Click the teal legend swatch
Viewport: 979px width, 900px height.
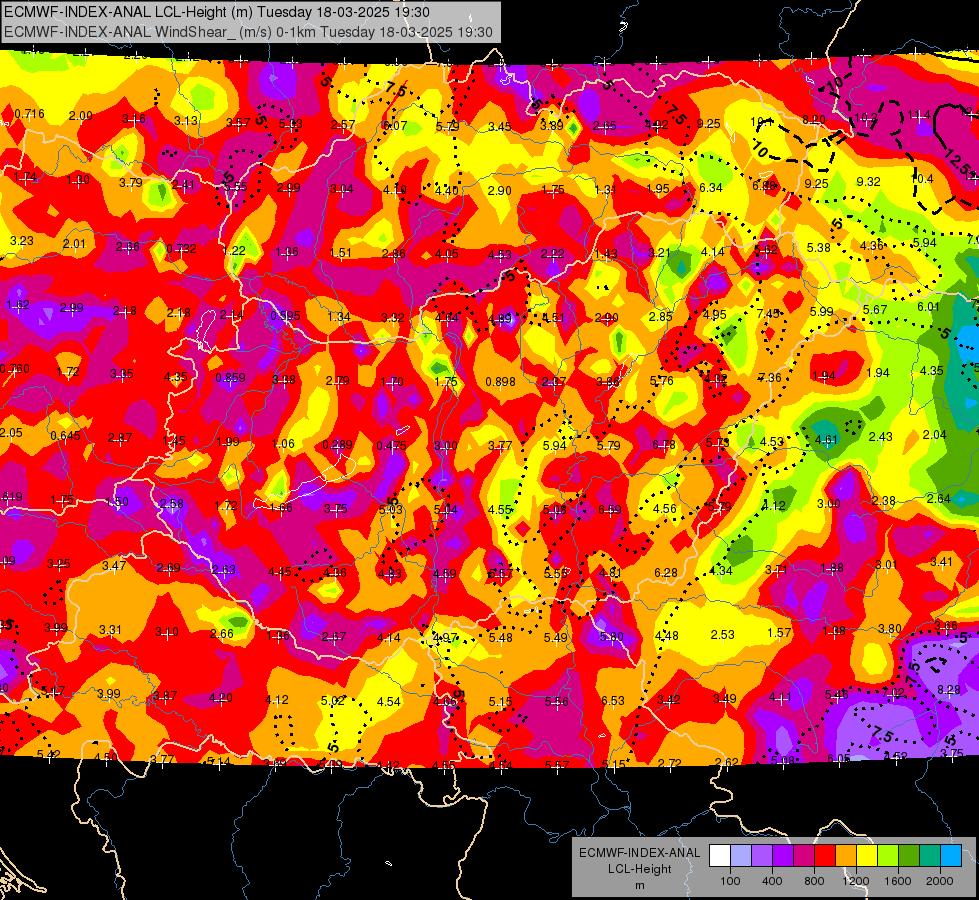[x=930, y=856]
